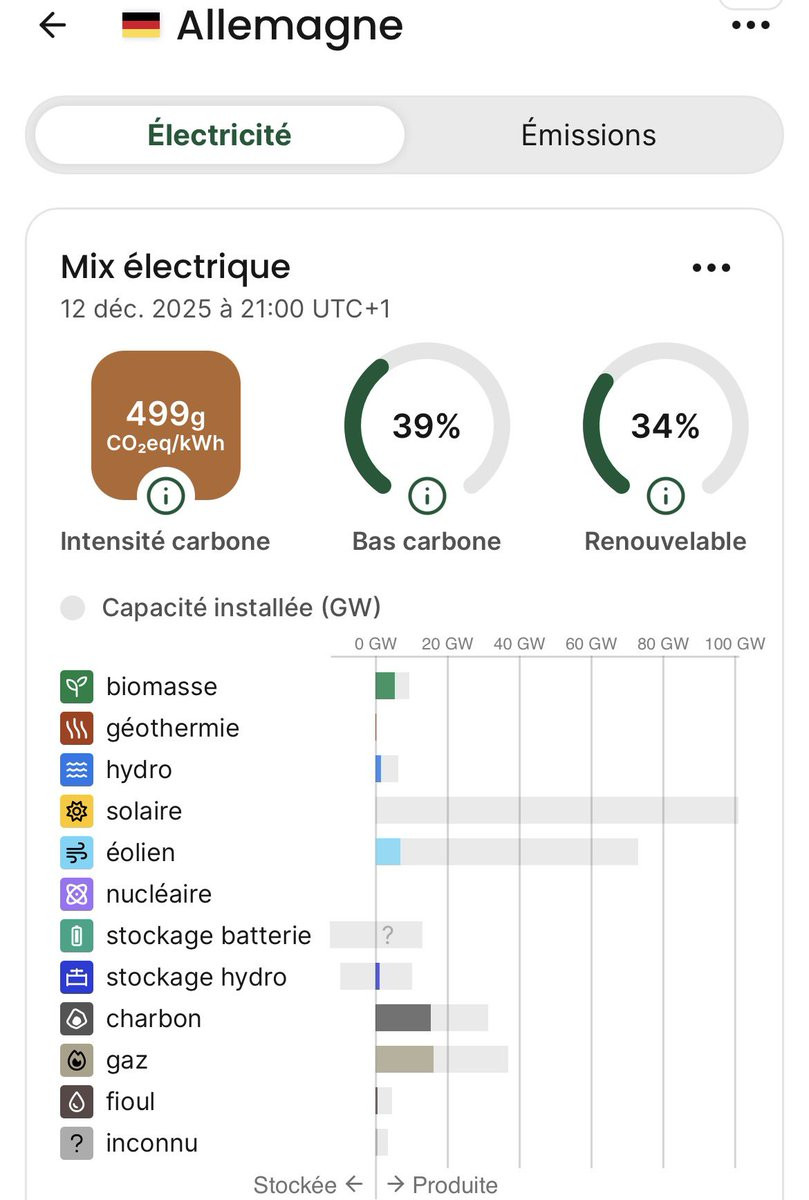This screenshot has width=809, height=1200.
Task: Click the Allemagne flag icon
Action: coord(141,26)
